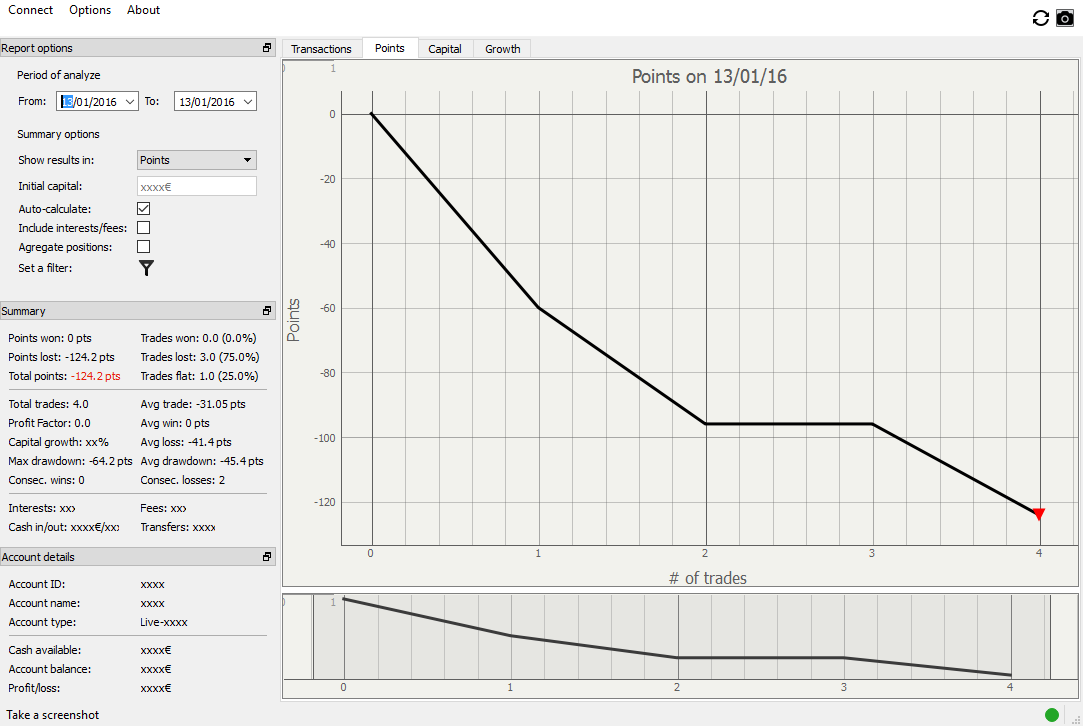
Task: Click the left handle of overview range
Action: pos(313,637)
